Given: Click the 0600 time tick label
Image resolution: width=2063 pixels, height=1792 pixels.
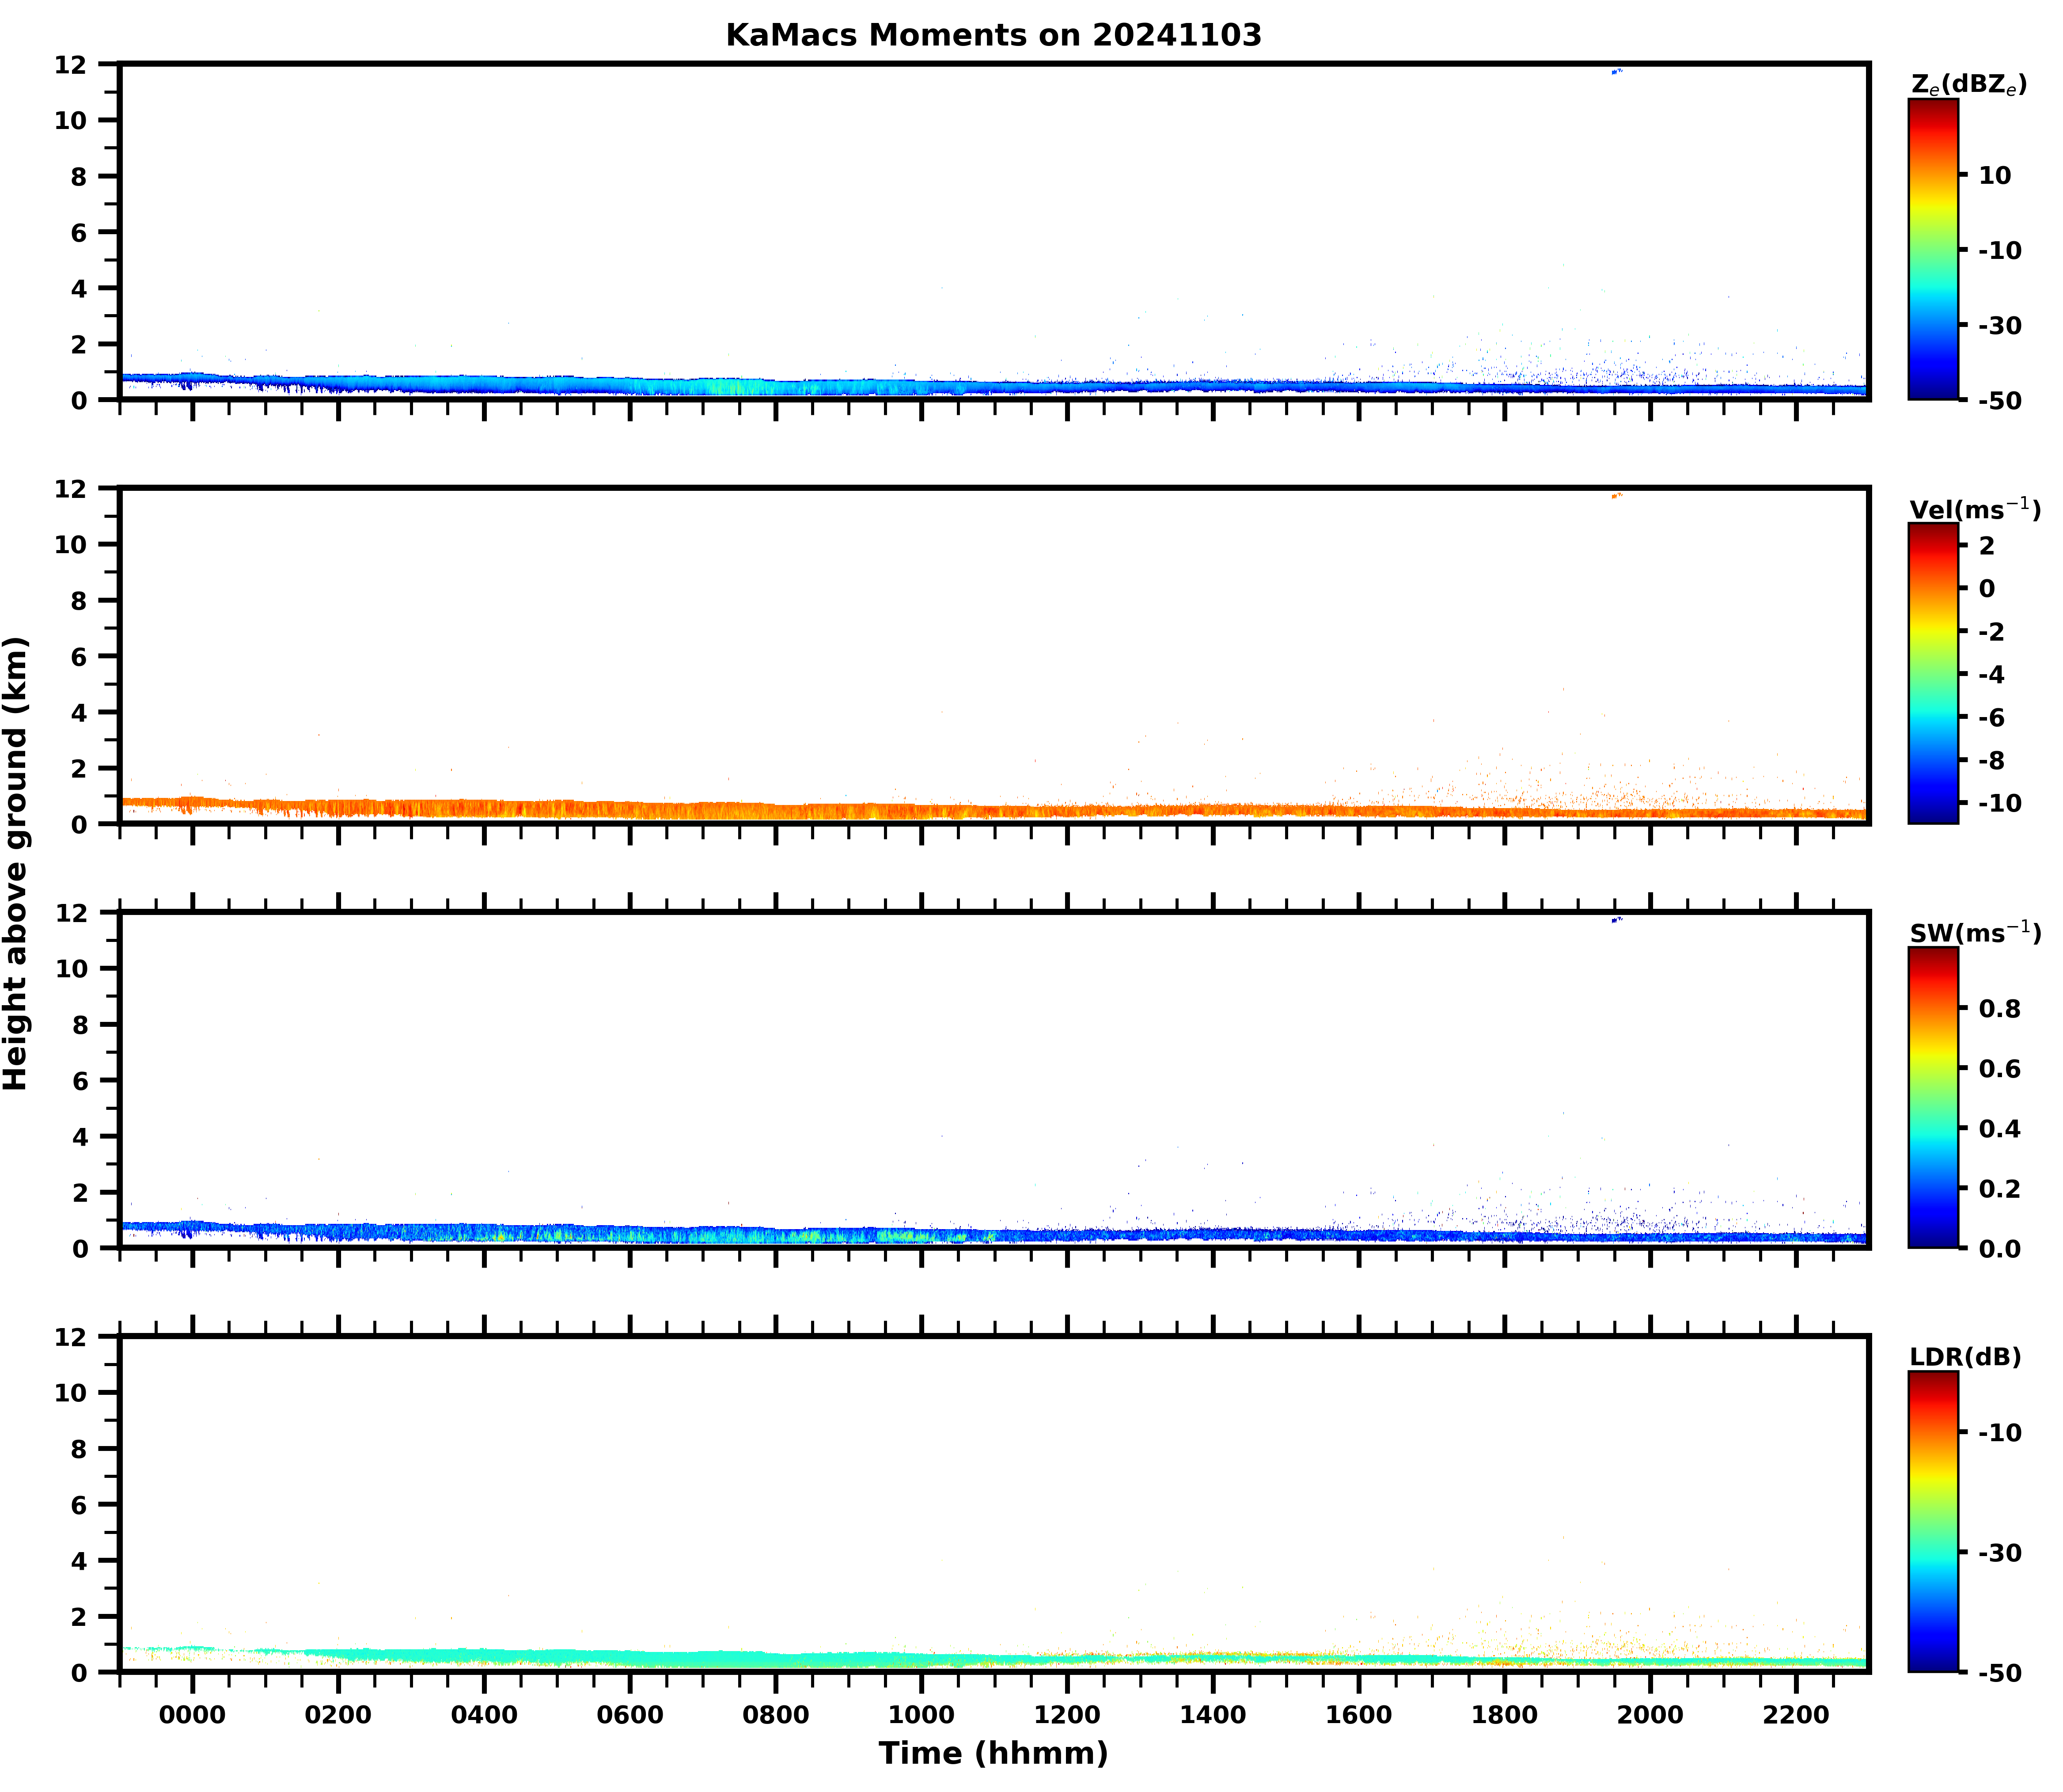Looking at the screenshot, I should [629, 1715].
